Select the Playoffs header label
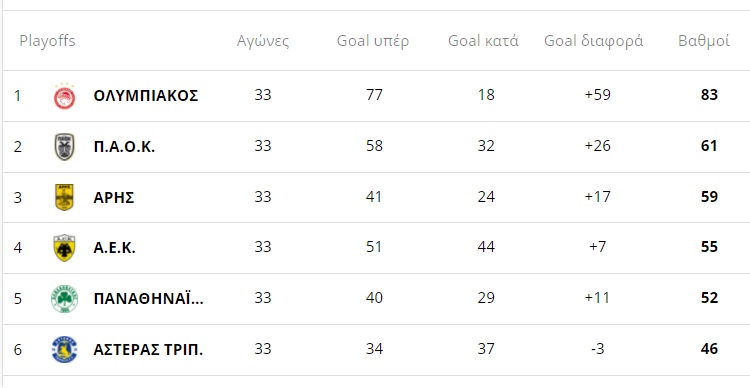 [x=47, y=41]
